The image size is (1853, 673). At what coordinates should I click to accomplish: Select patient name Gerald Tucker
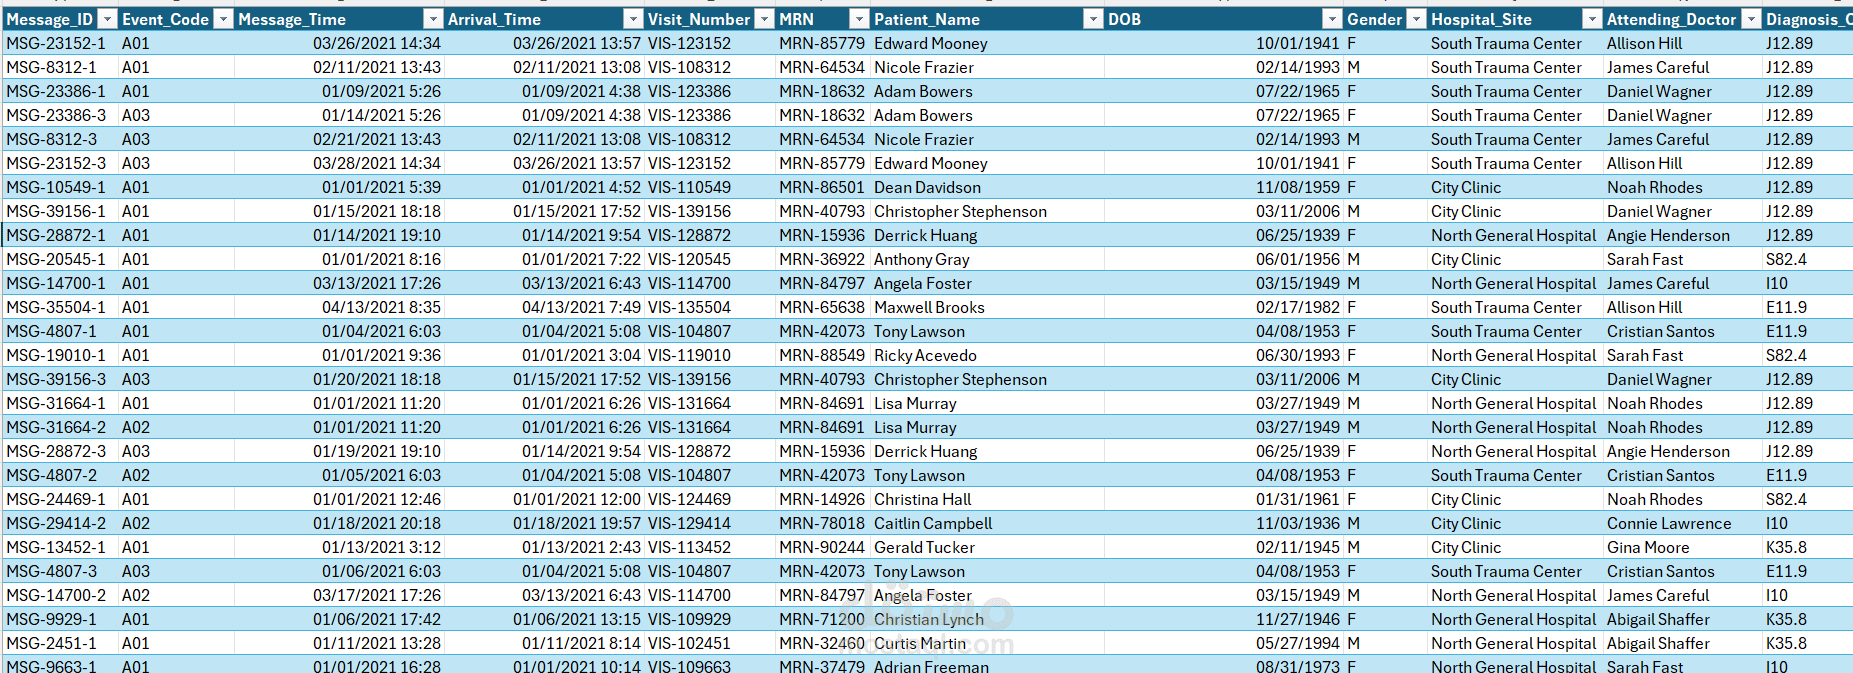(924, 547)
